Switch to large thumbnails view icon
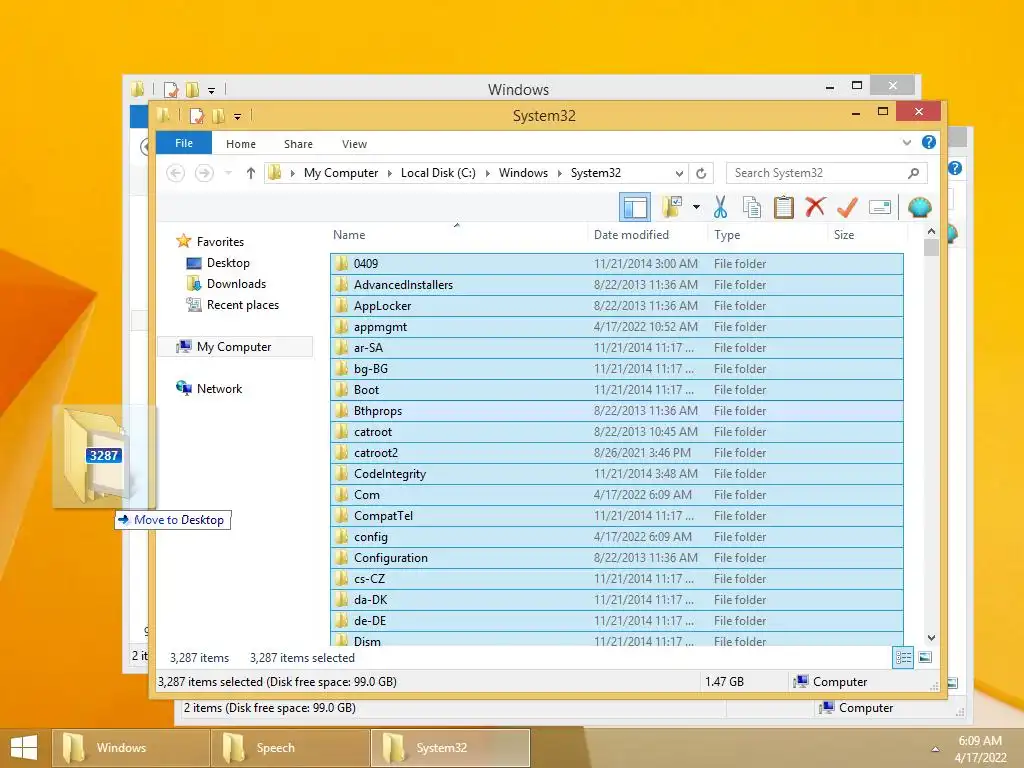Viewport: 1024px width, 768px height. (x=925, y=658)
